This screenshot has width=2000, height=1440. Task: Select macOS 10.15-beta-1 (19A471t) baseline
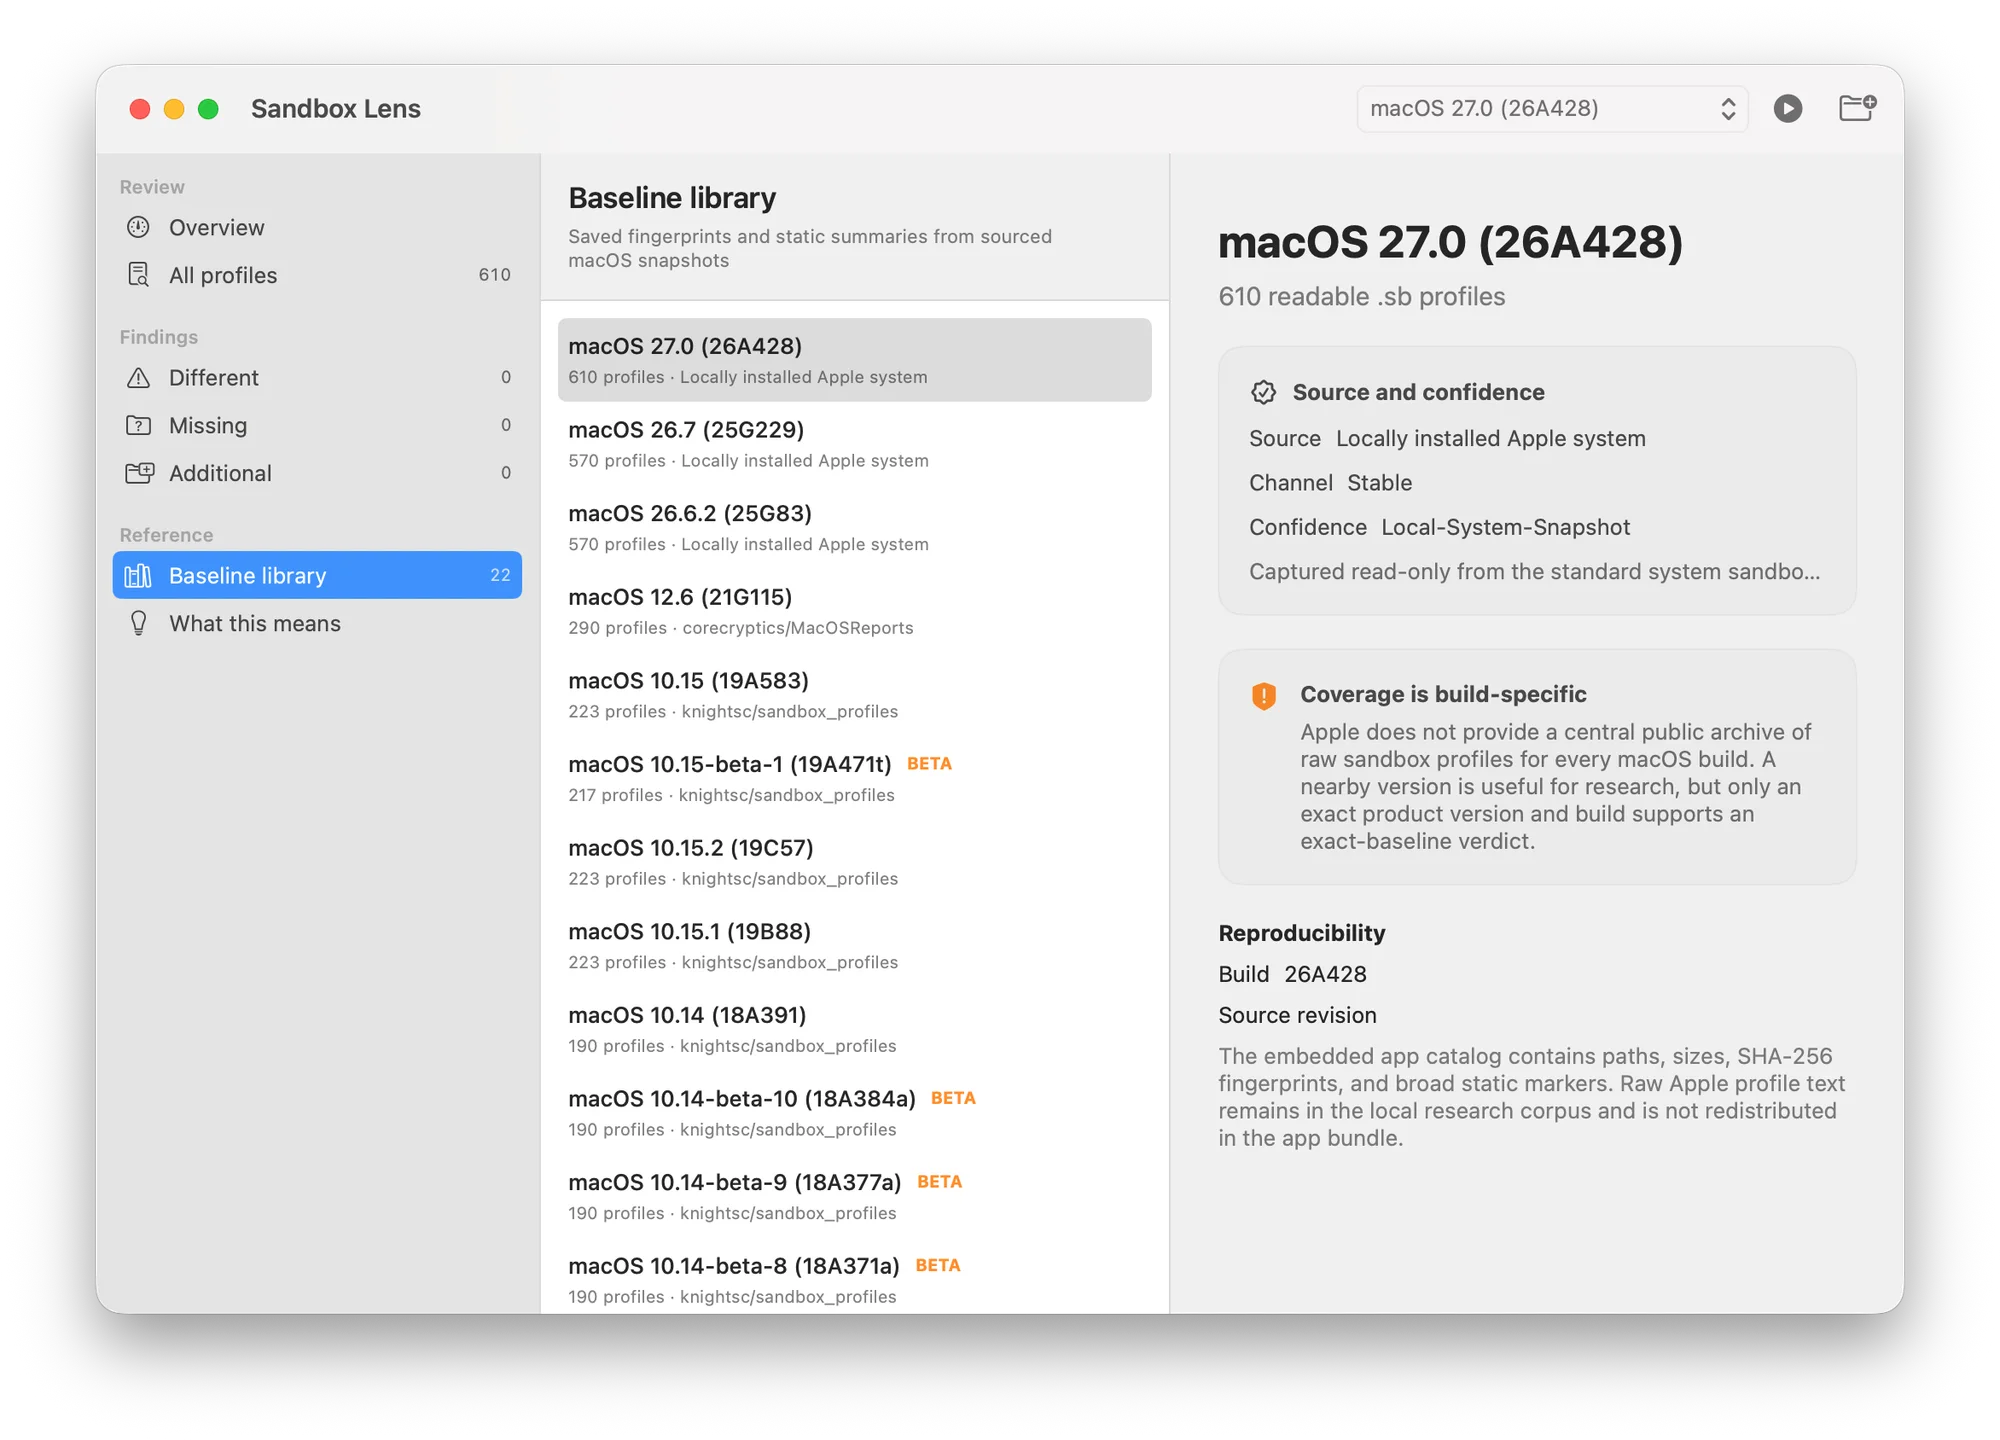(854, 778)
